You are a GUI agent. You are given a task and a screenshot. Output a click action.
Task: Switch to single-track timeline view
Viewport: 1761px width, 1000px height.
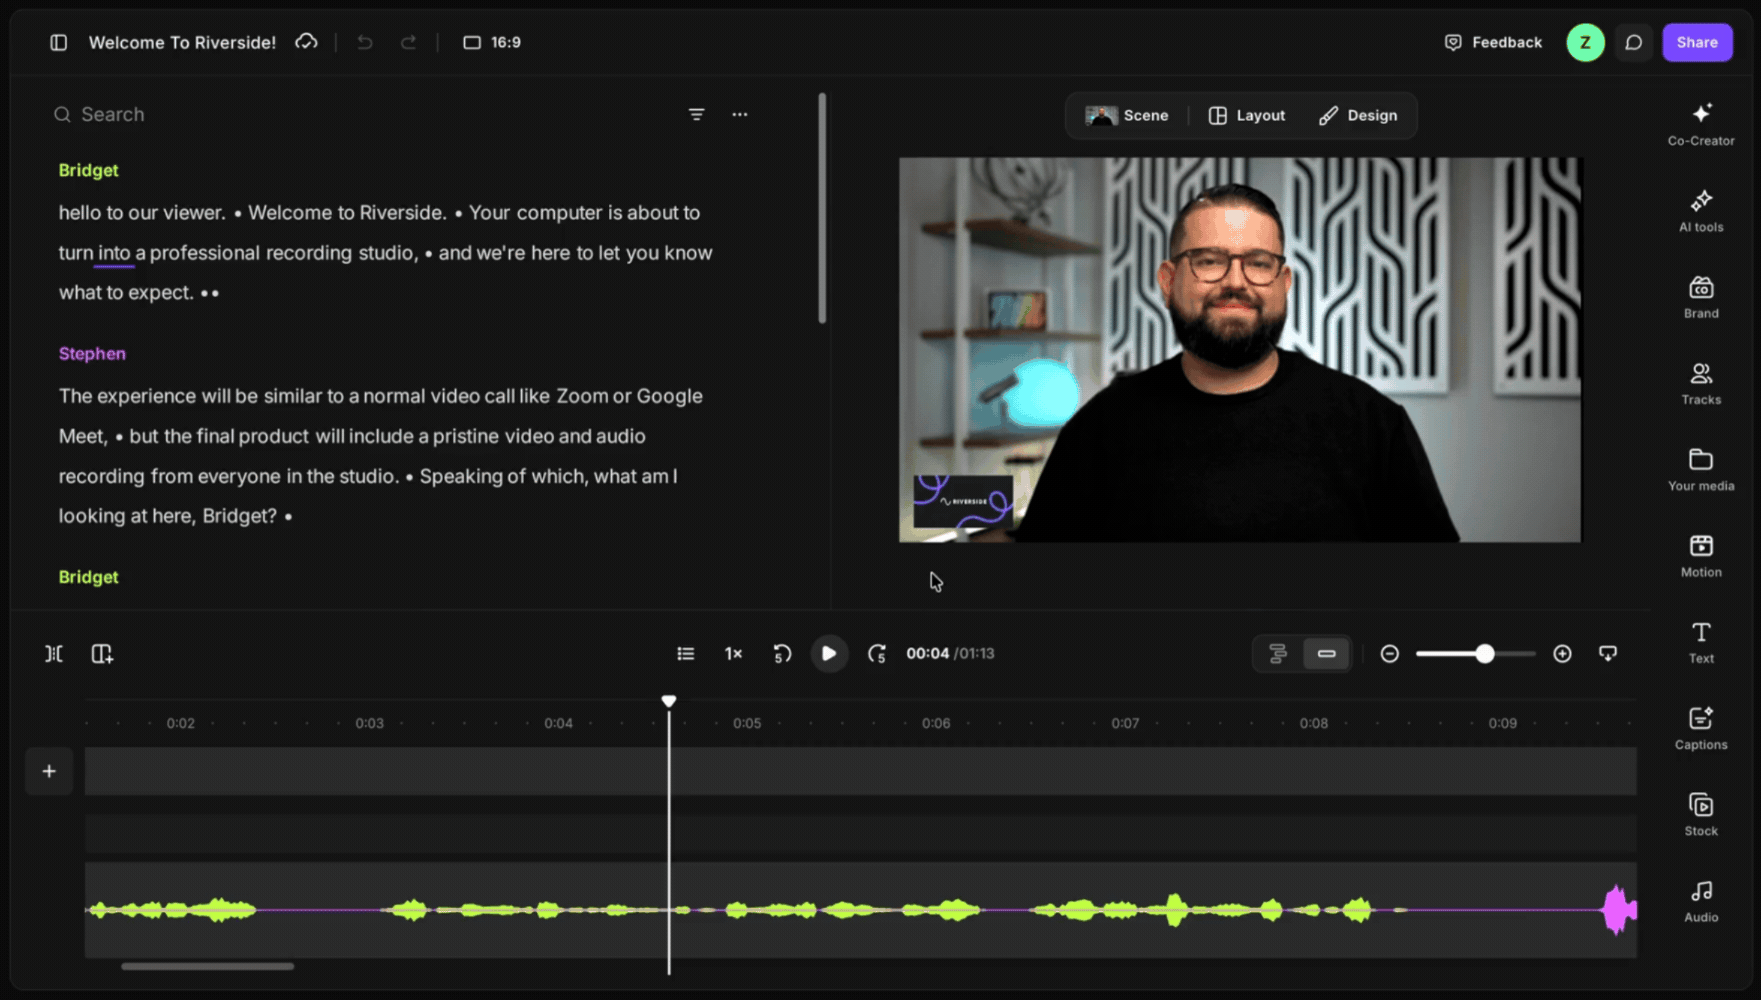coord(1327,653)
